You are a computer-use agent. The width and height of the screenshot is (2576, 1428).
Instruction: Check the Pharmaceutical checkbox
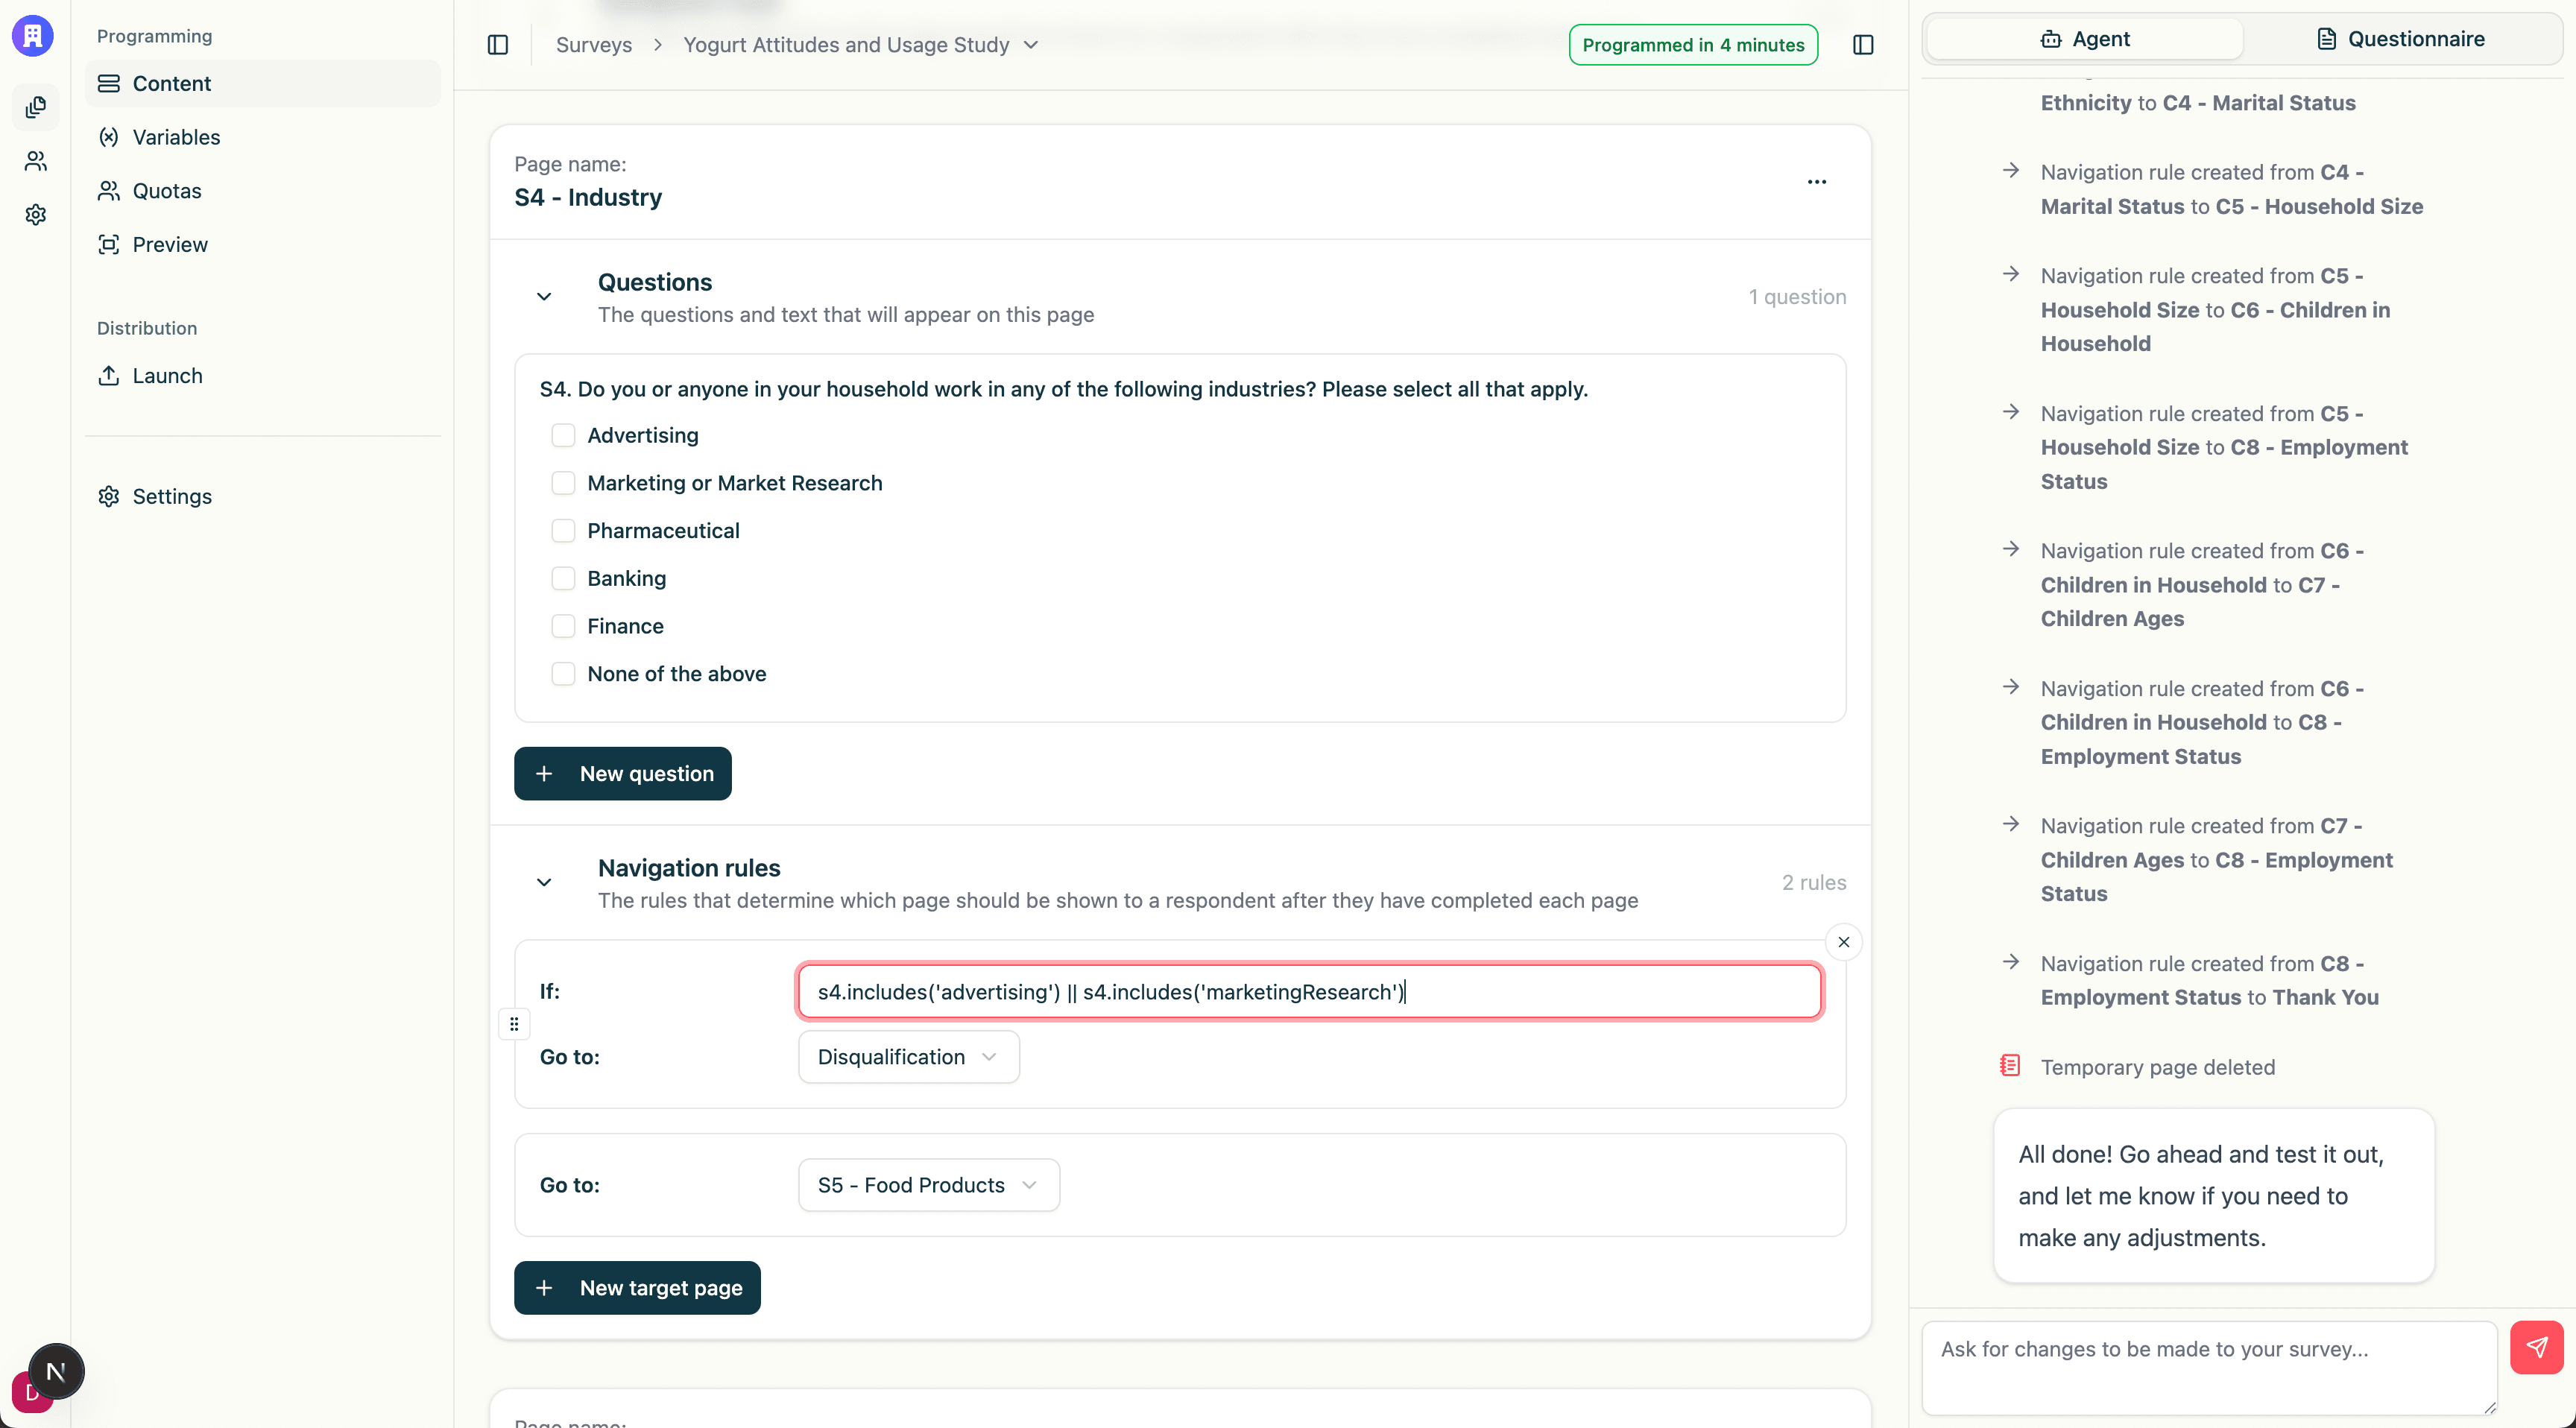[x=564, y=531]
